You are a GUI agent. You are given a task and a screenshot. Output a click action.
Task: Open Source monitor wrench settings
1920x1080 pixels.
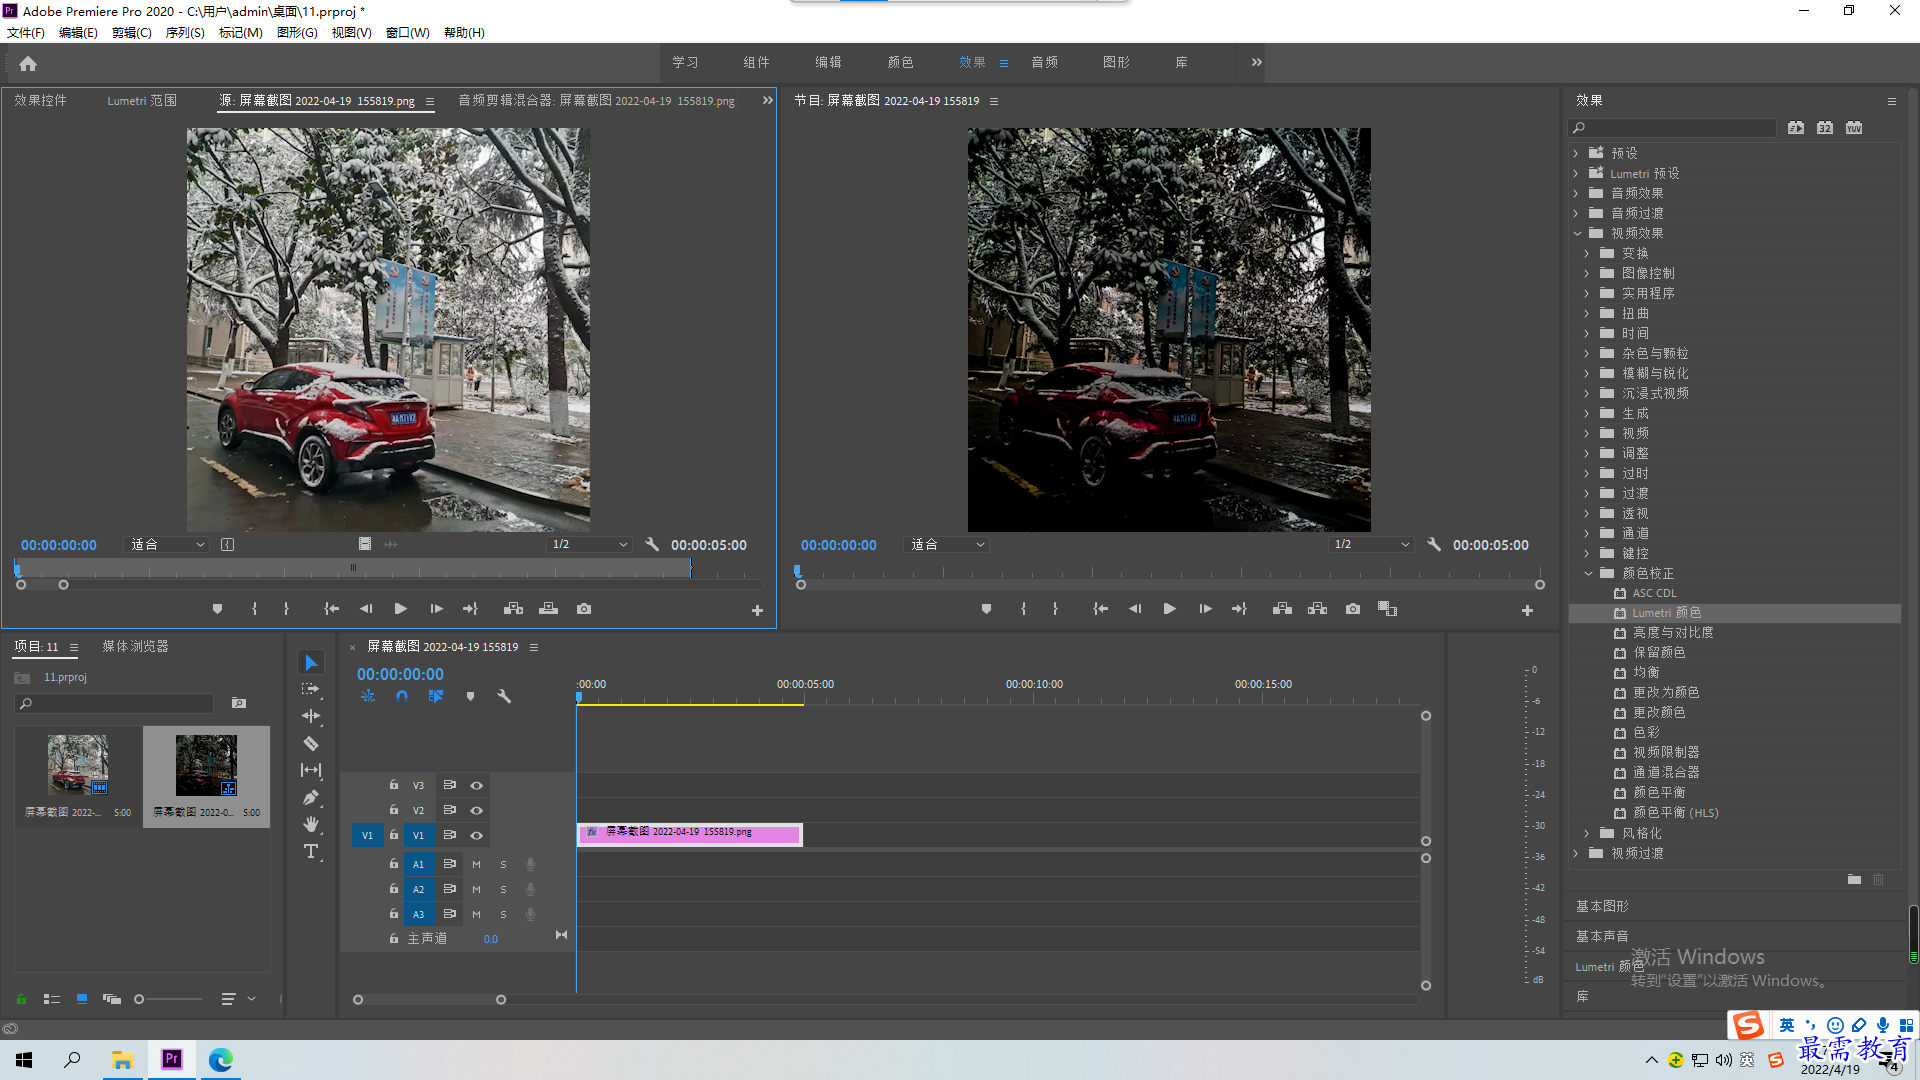point(652,545)
